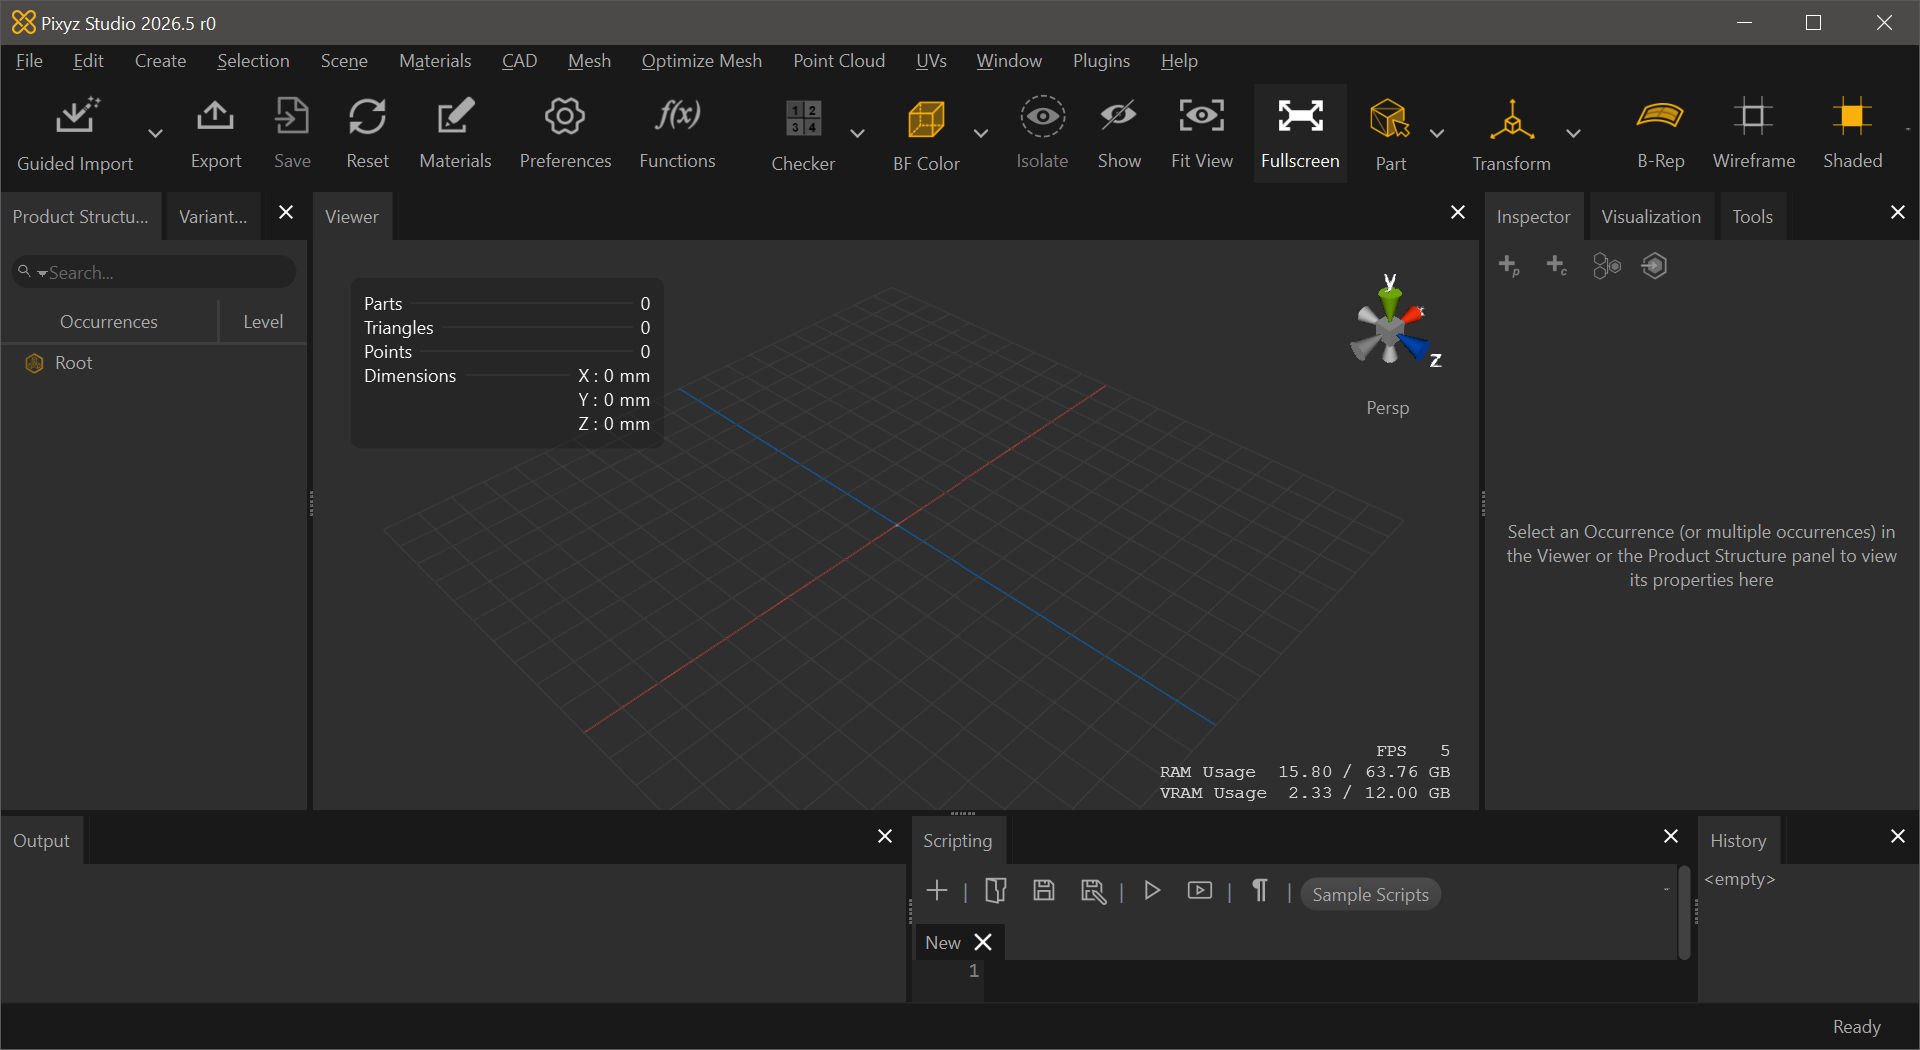
Task: Switch viewer to Shaded mode
Action: 1852,133
